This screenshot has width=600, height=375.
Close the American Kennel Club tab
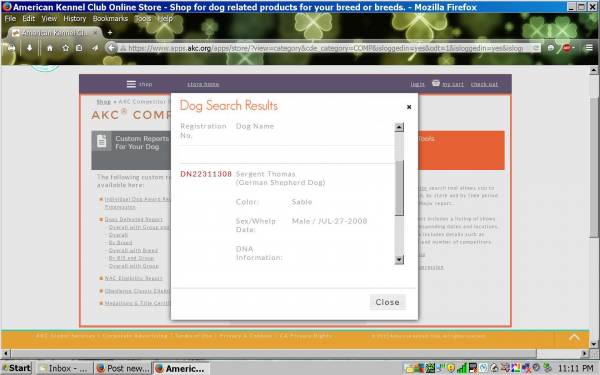[x=96, y=33]
